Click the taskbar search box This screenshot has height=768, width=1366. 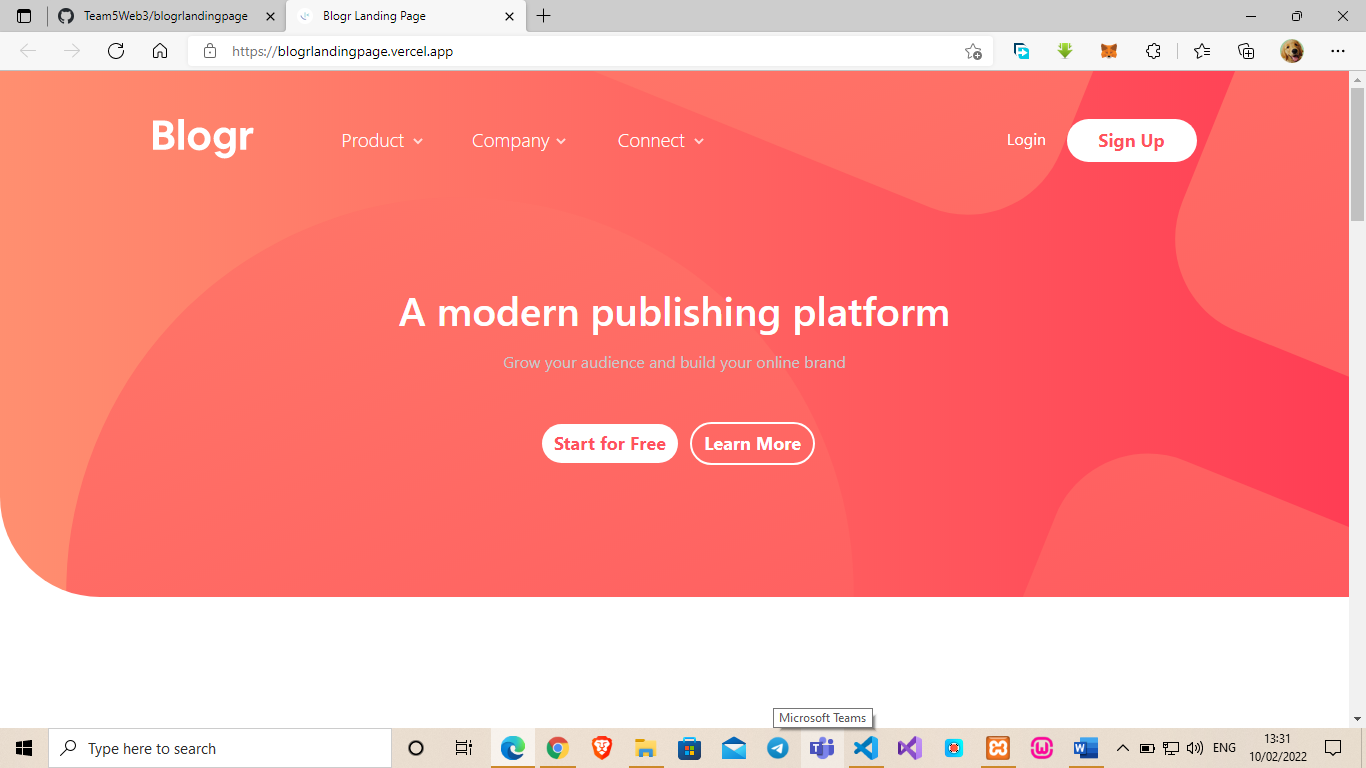pos(220,748)
